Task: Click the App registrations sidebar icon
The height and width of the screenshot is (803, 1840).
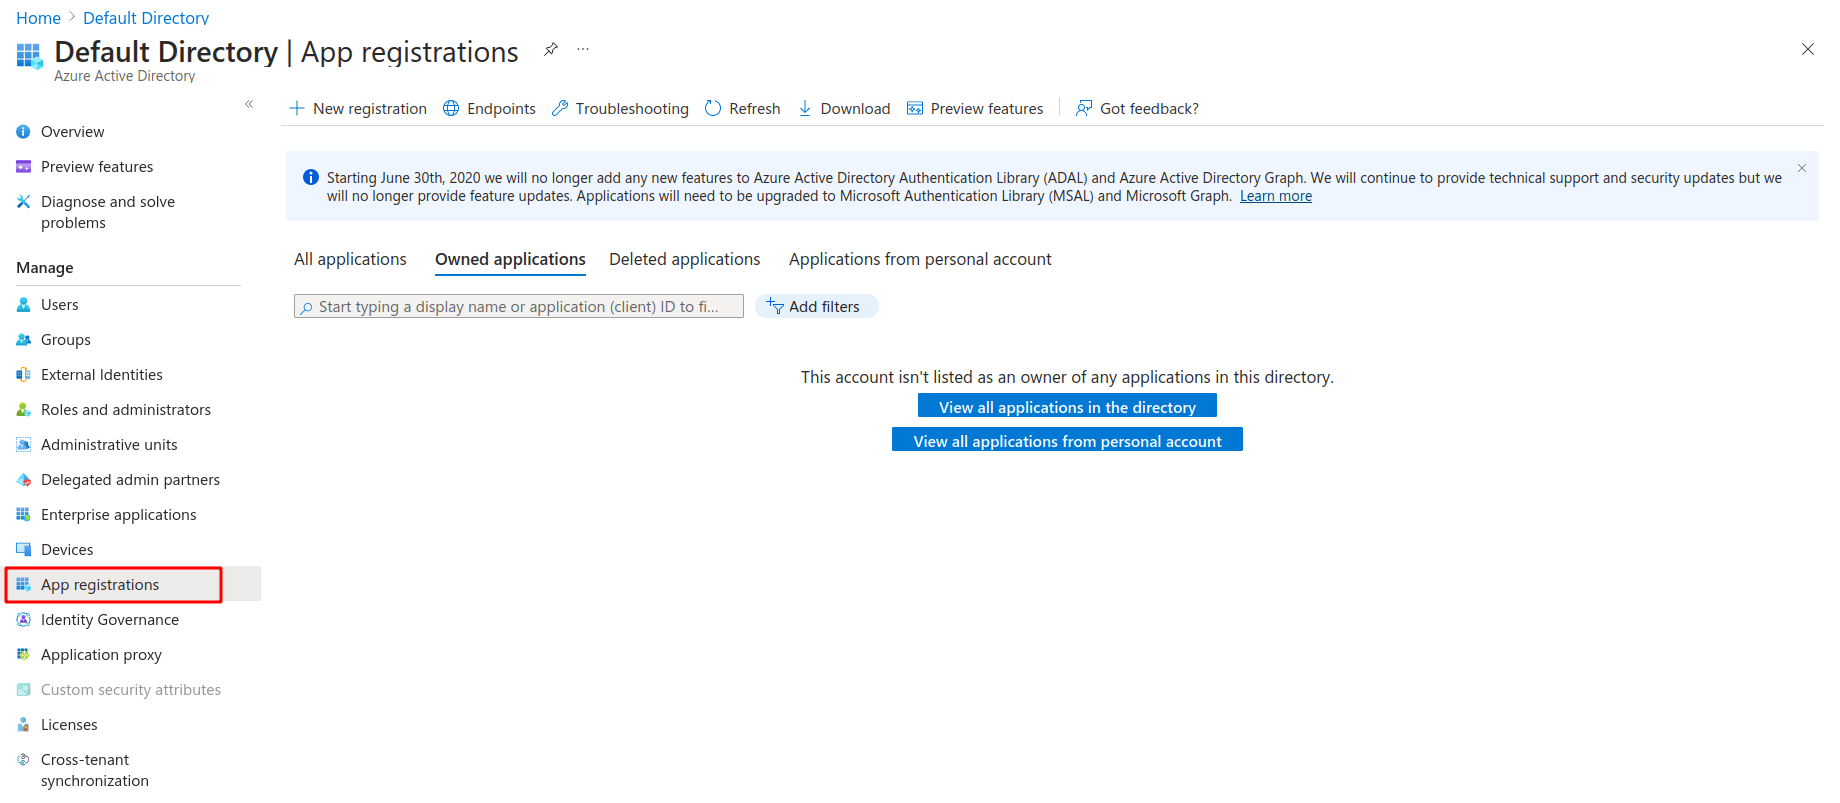Action: tap(24, 585)
